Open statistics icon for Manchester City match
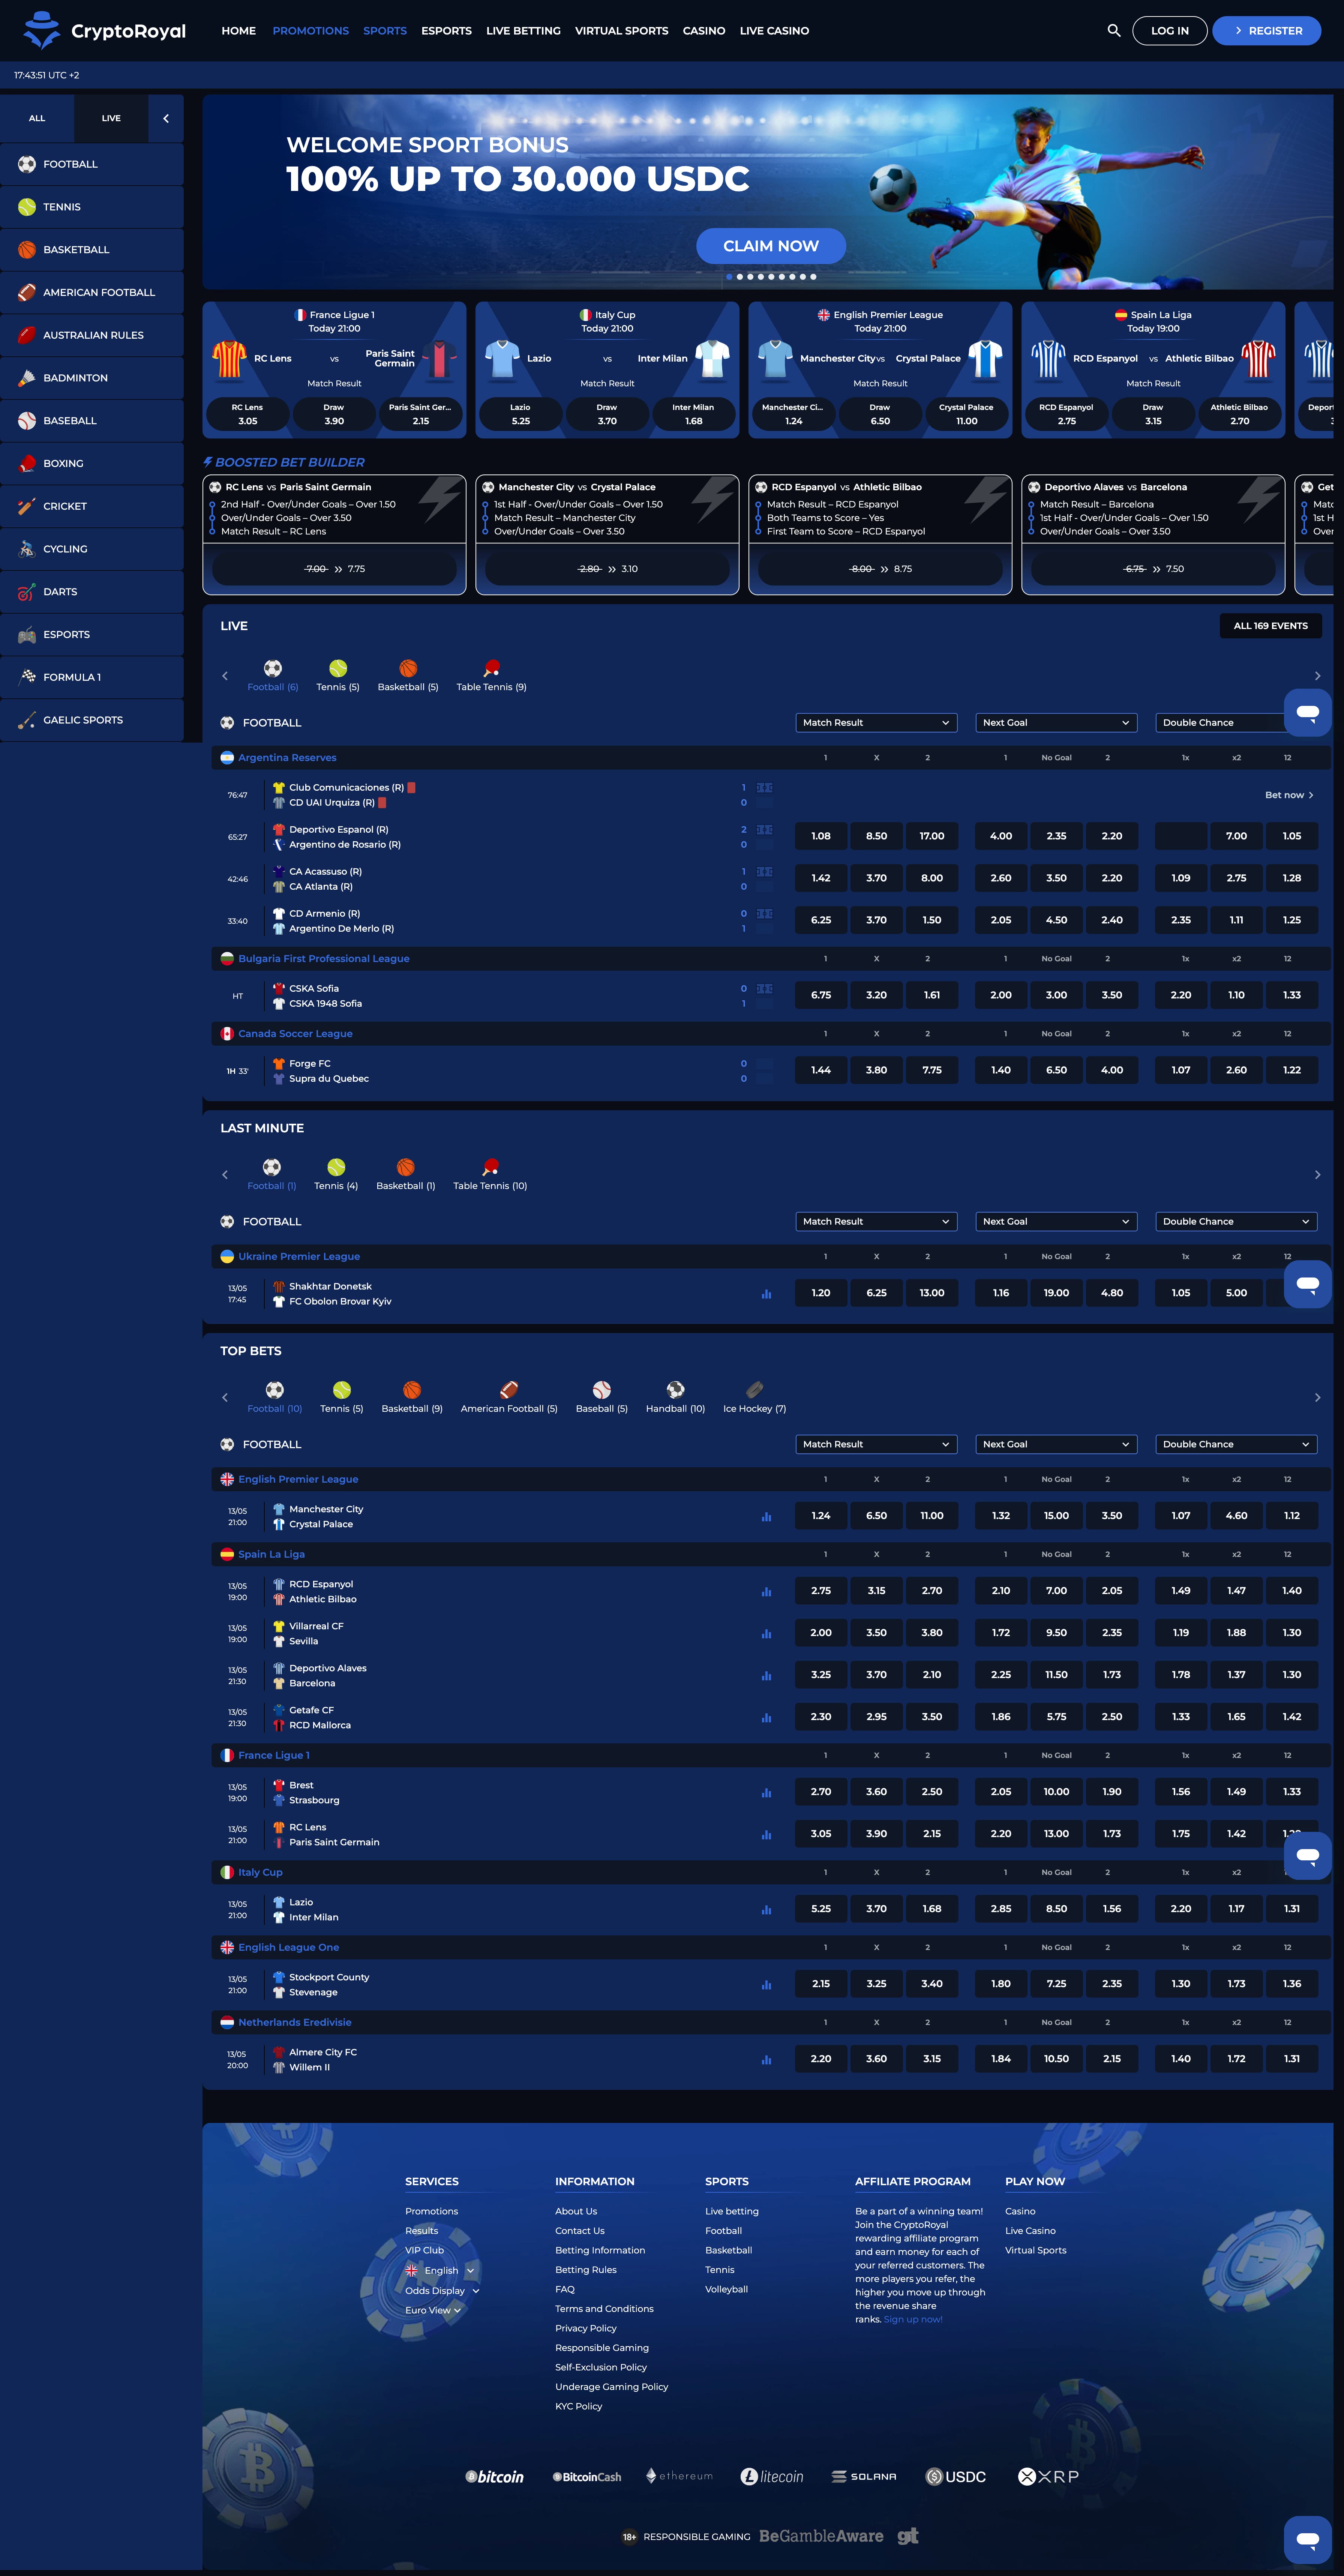Image resolution: width=1344 pixels, height=2576 pixels. [766, 1517]
